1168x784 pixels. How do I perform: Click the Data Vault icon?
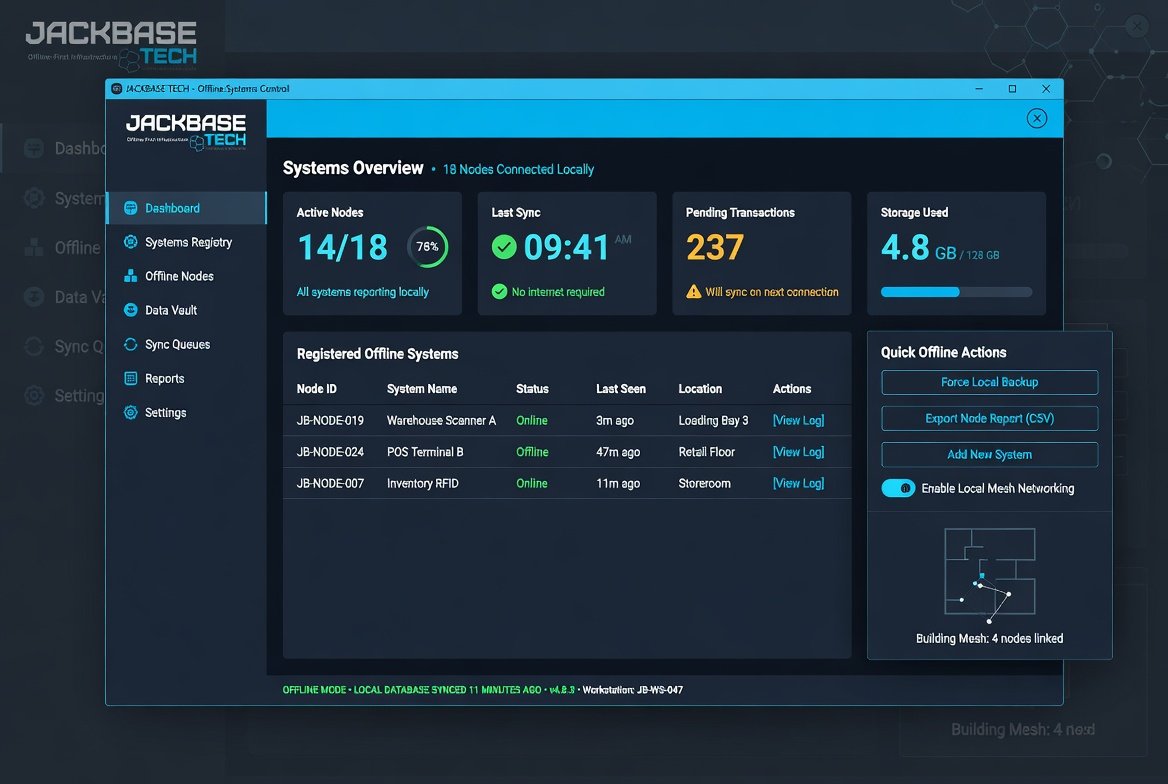[x=130, y=310]
